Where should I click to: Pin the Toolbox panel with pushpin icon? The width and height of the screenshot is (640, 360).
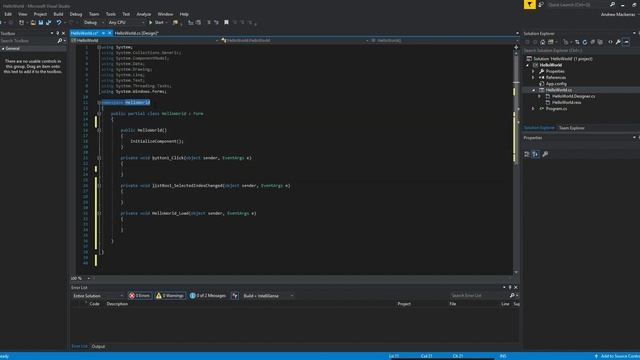[x=58, y=33]
